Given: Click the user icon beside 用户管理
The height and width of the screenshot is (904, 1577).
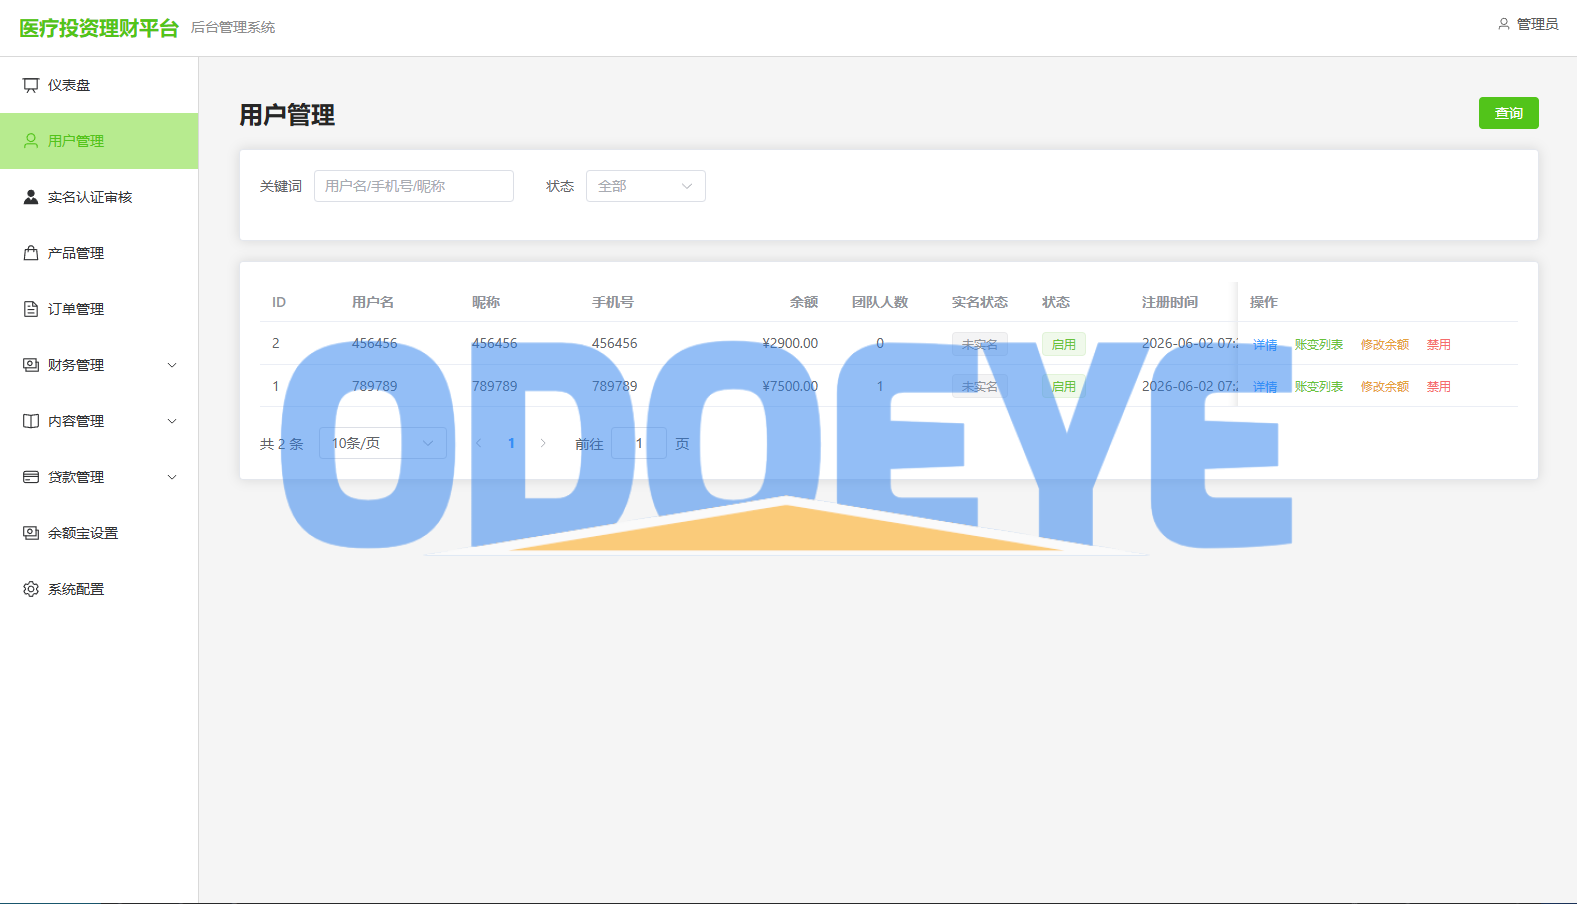Looking at the screenshot, I should coord(31,141).
